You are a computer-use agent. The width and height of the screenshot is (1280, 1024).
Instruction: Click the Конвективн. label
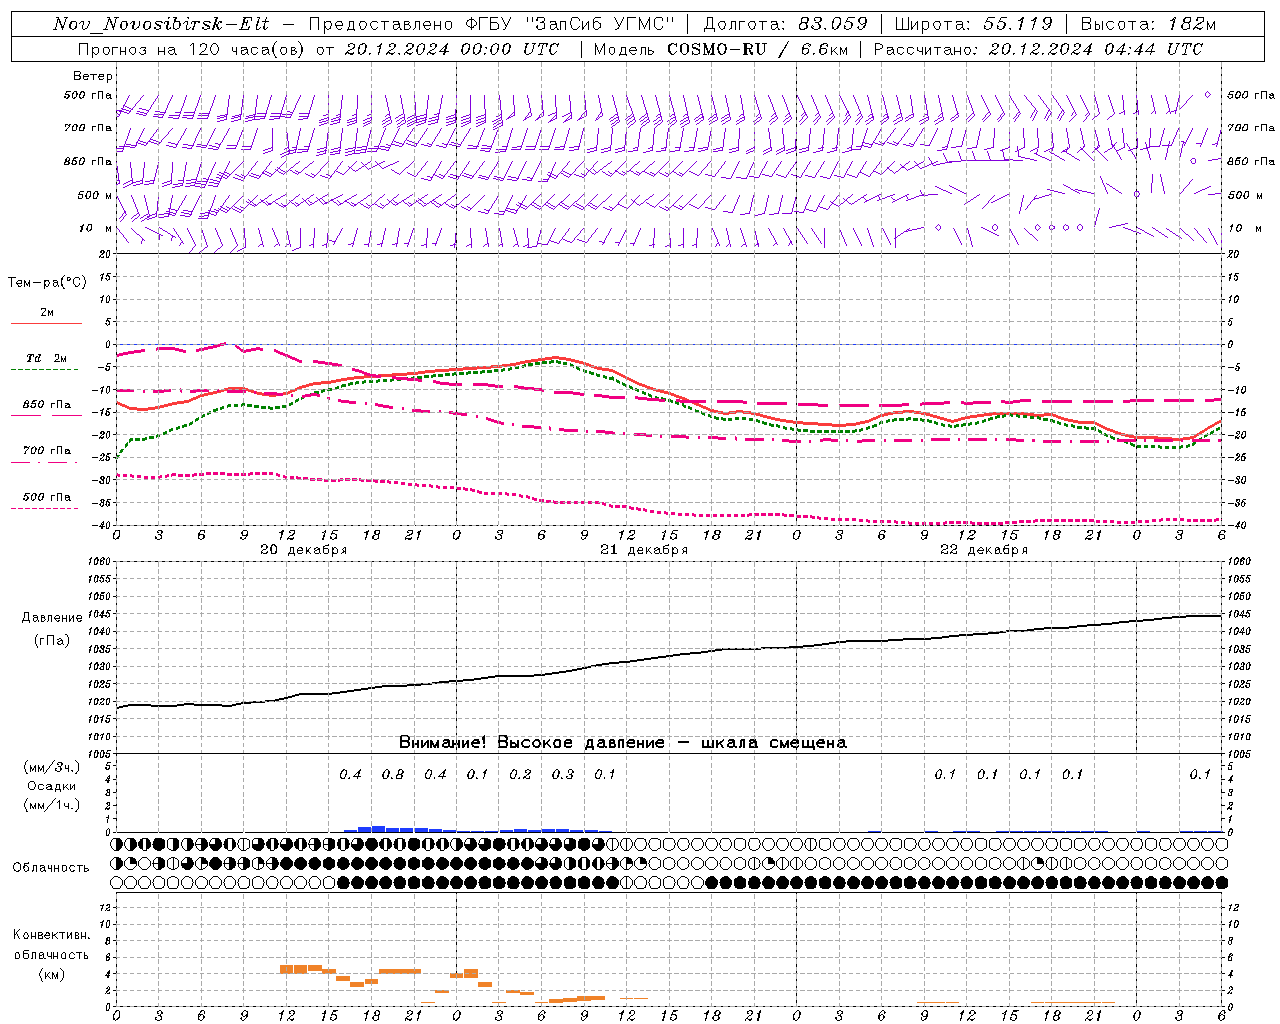point(51,935)
